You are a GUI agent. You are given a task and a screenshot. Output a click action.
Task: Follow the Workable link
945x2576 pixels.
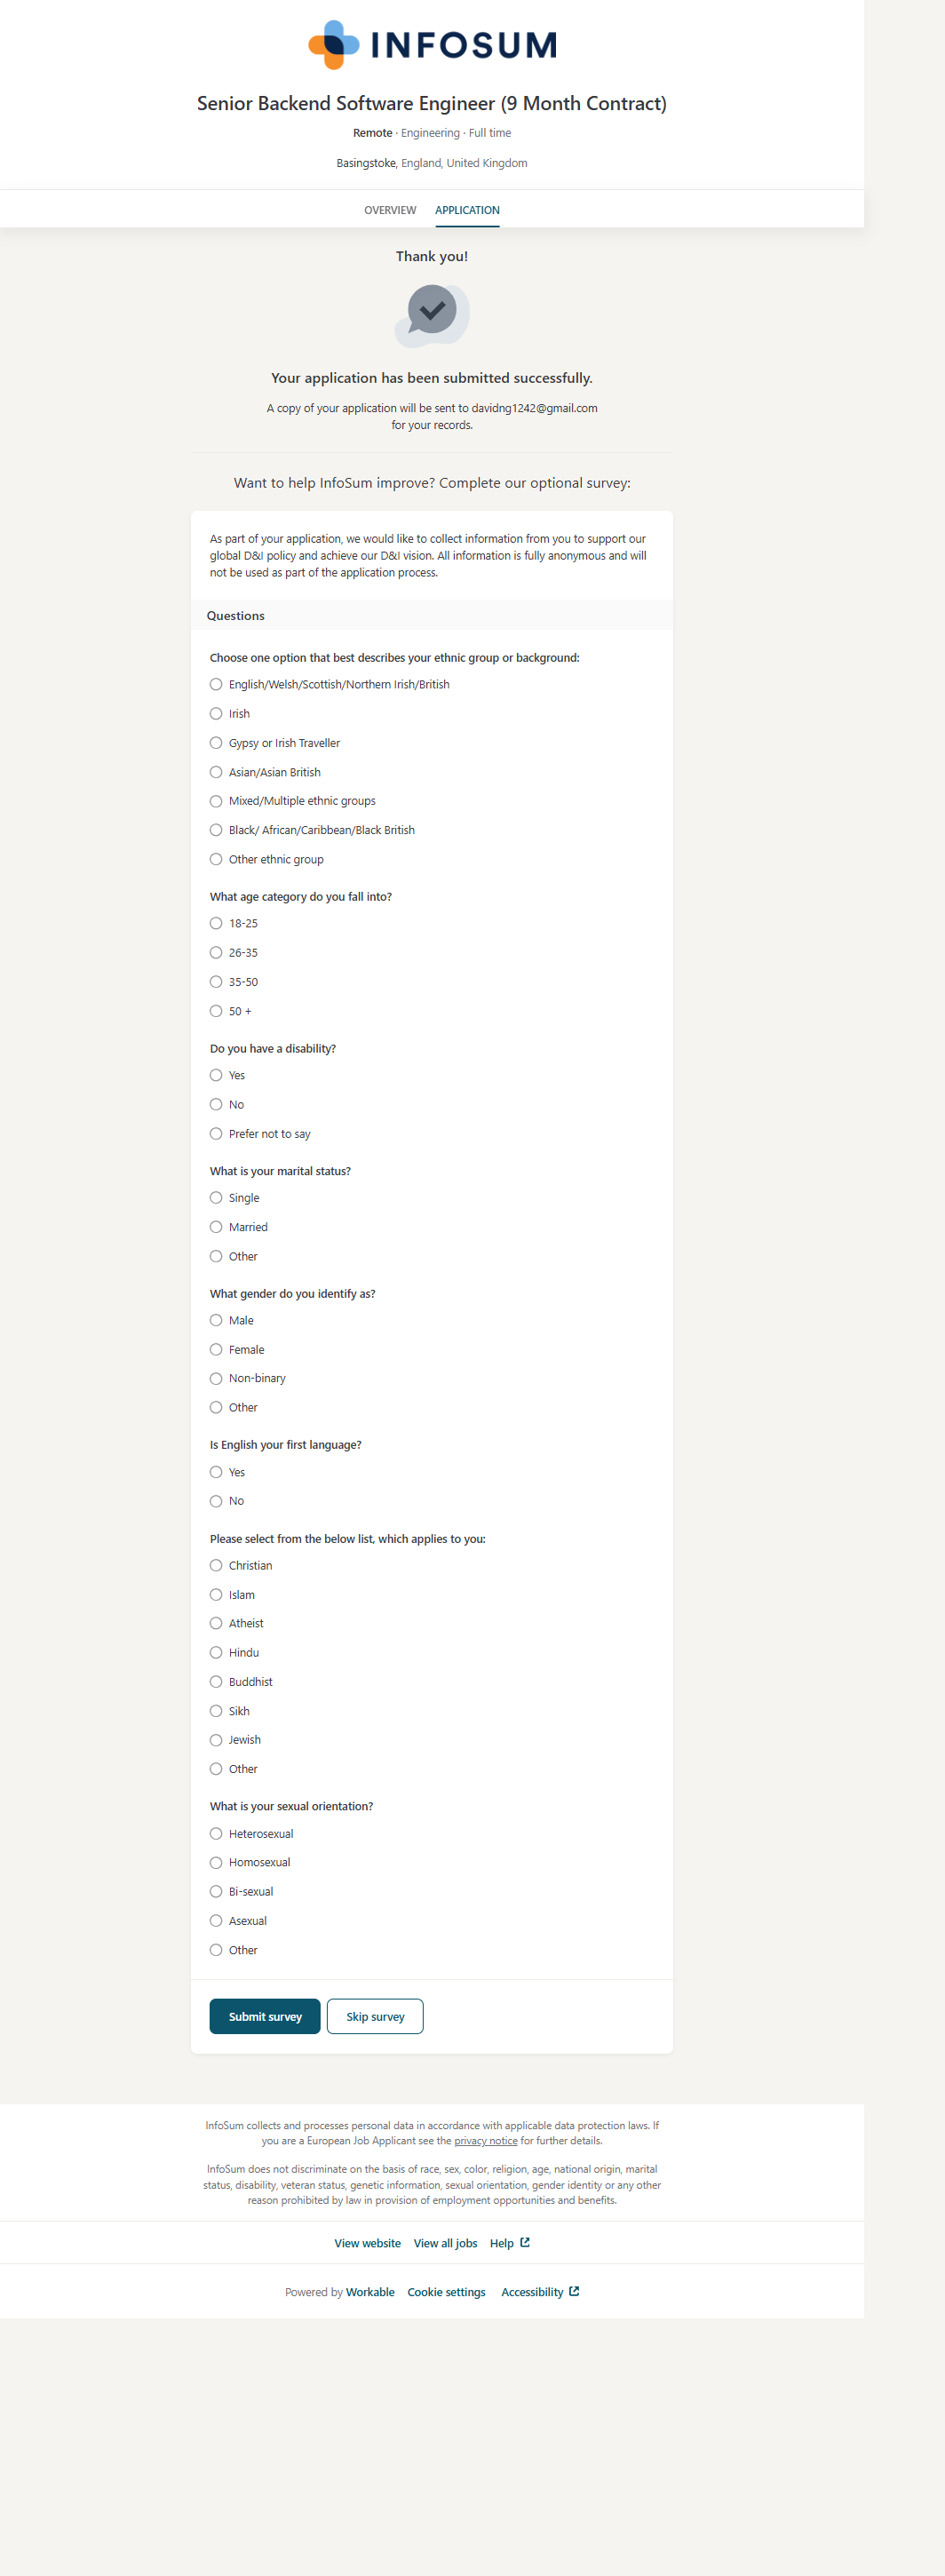(x=370, y=2292)
